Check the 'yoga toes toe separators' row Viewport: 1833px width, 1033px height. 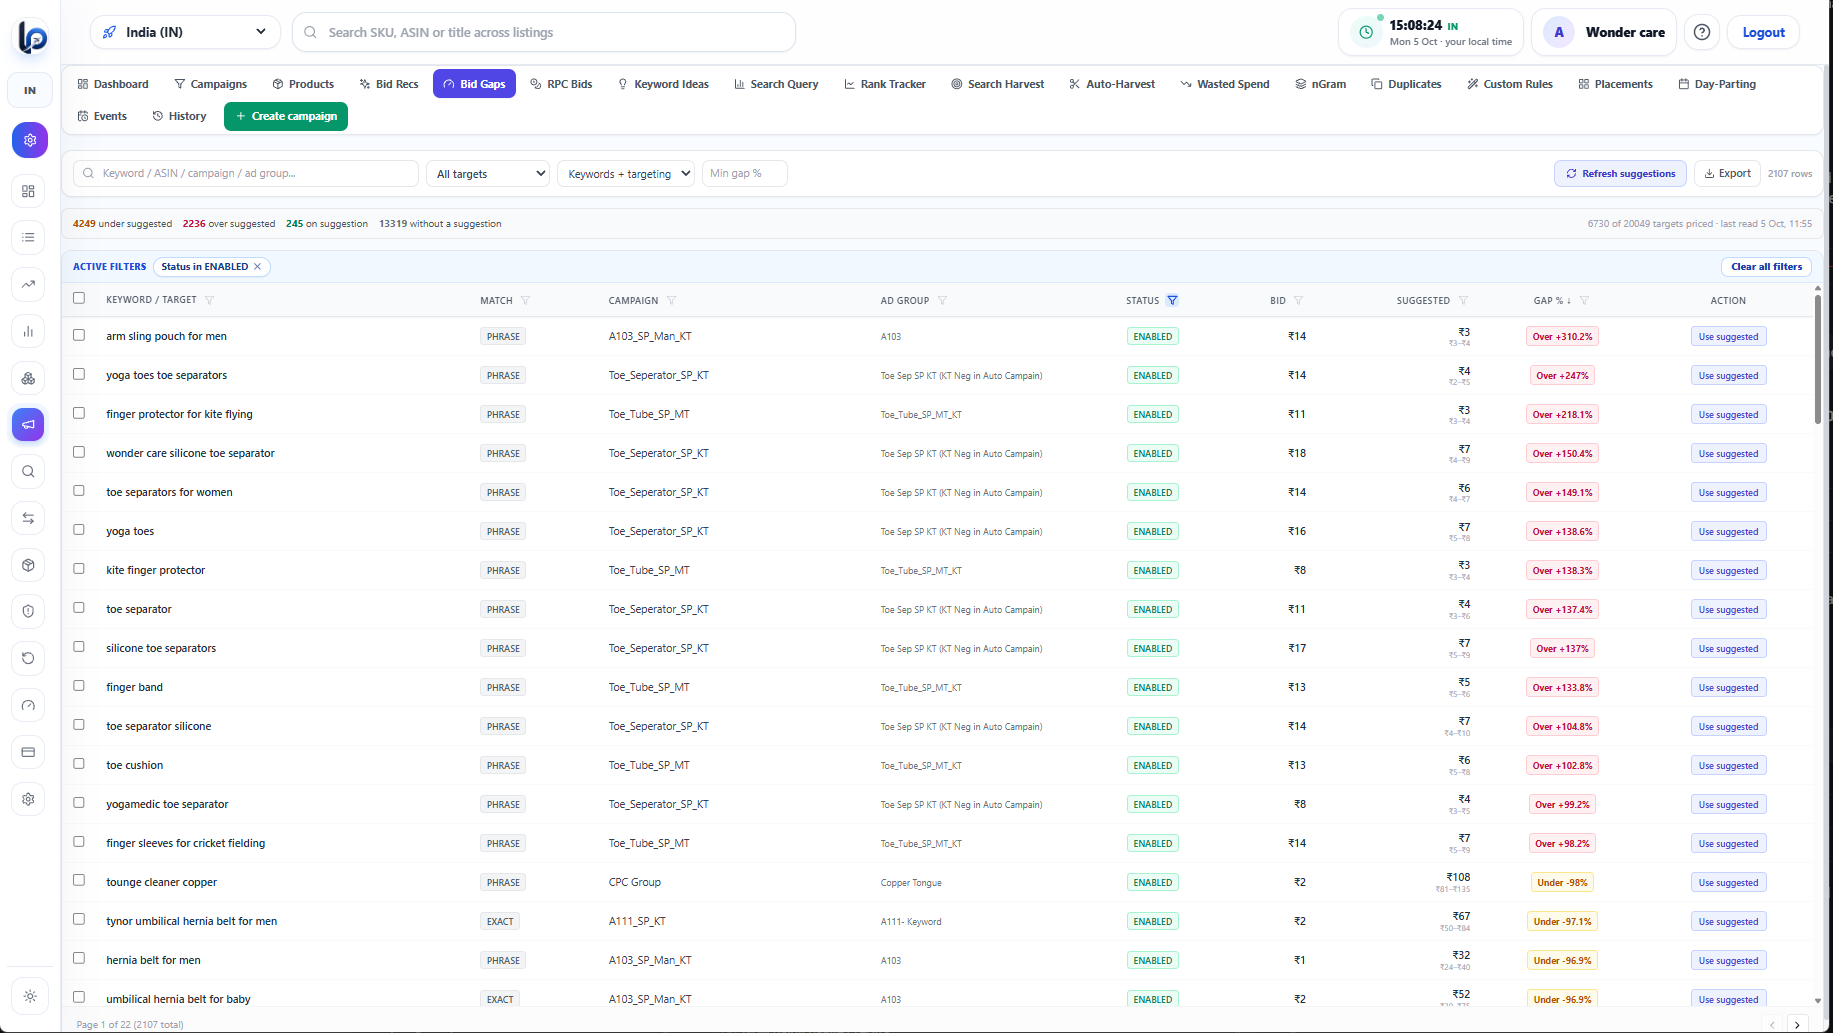click(79, 374)
